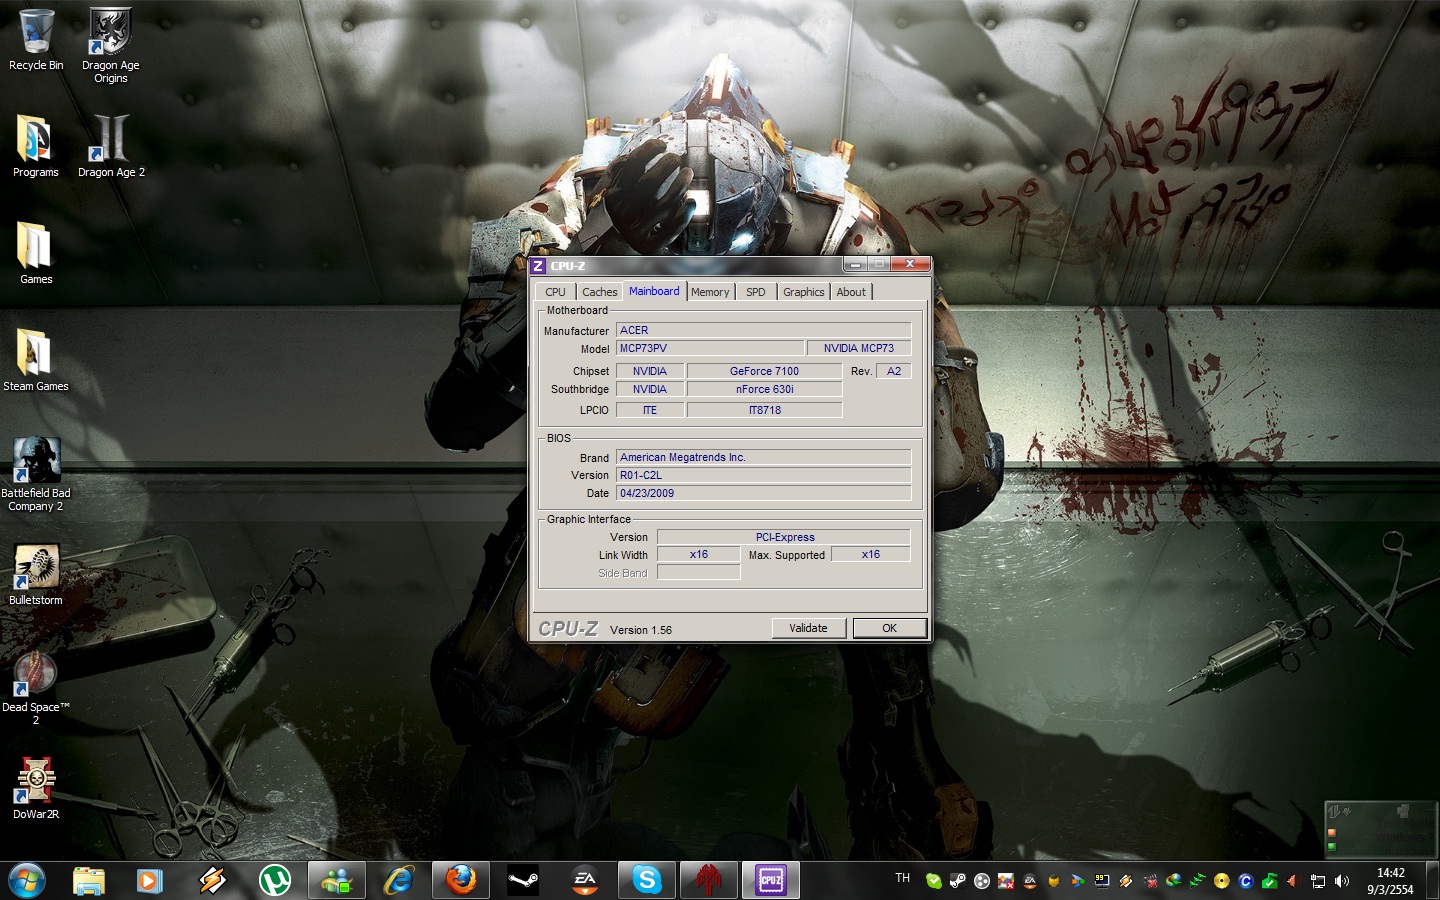Open Windows Media Player from taskbar
The width and height of the screenshot is (1440, 900).
tap(150, 880)
